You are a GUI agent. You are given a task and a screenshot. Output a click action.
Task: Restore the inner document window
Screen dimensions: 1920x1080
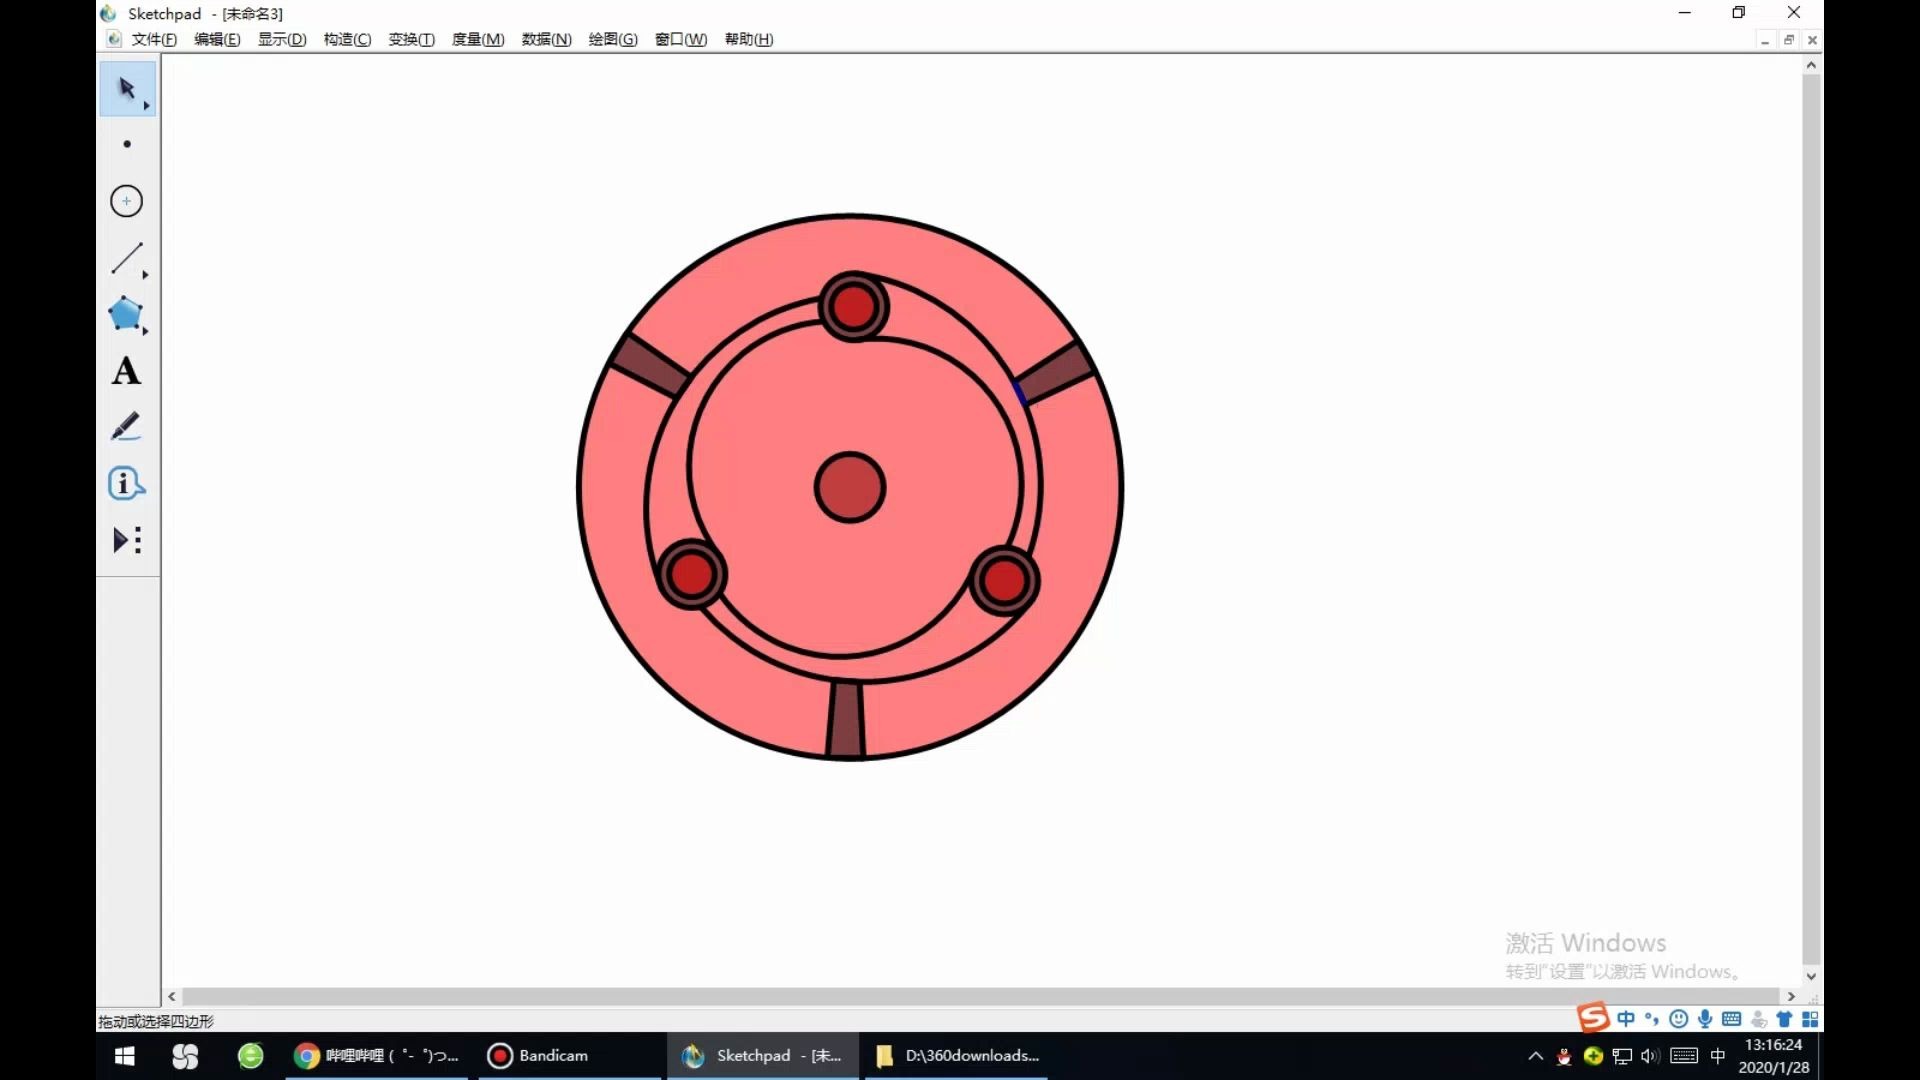(1789, 40)
